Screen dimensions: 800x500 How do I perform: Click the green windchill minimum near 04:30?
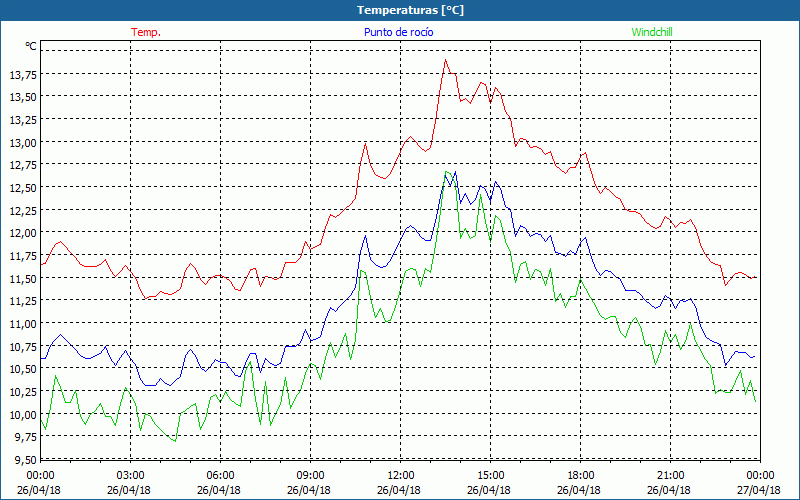pyautogui.click(x=175, y=441)
